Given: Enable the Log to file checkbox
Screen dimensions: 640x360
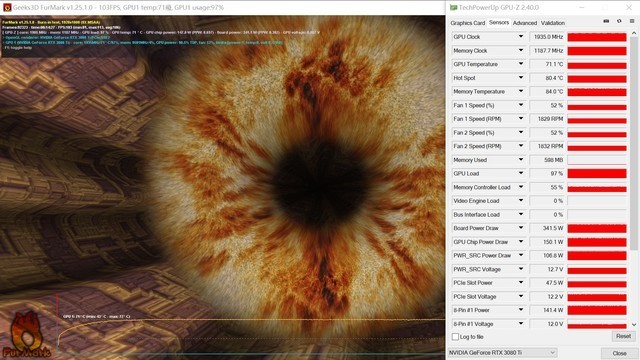Looking at the screenshot, I should tap(455, 337).
